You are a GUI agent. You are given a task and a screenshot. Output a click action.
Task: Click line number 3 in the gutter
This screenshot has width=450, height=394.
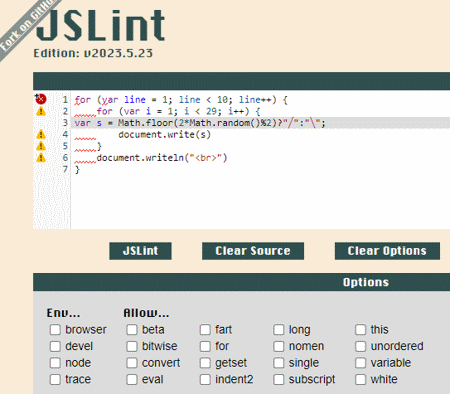point(65,123)
